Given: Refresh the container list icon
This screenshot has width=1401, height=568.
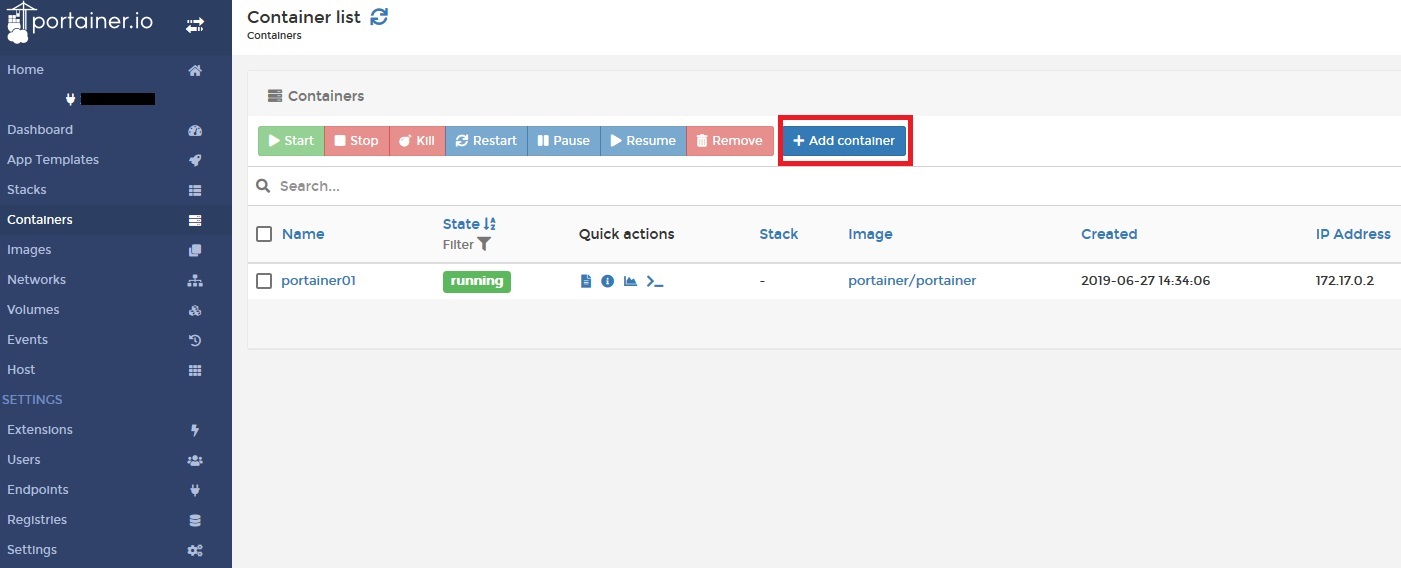Looking at the screenshot, I should coord(379,16).
